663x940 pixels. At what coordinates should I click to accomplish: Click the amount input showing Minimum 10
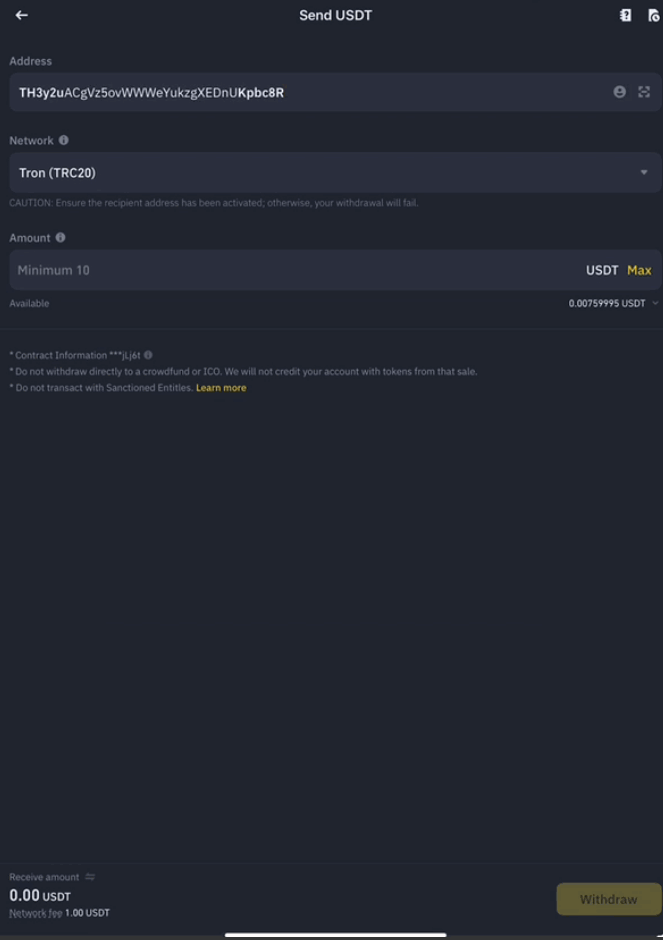(x=200, y=269)
